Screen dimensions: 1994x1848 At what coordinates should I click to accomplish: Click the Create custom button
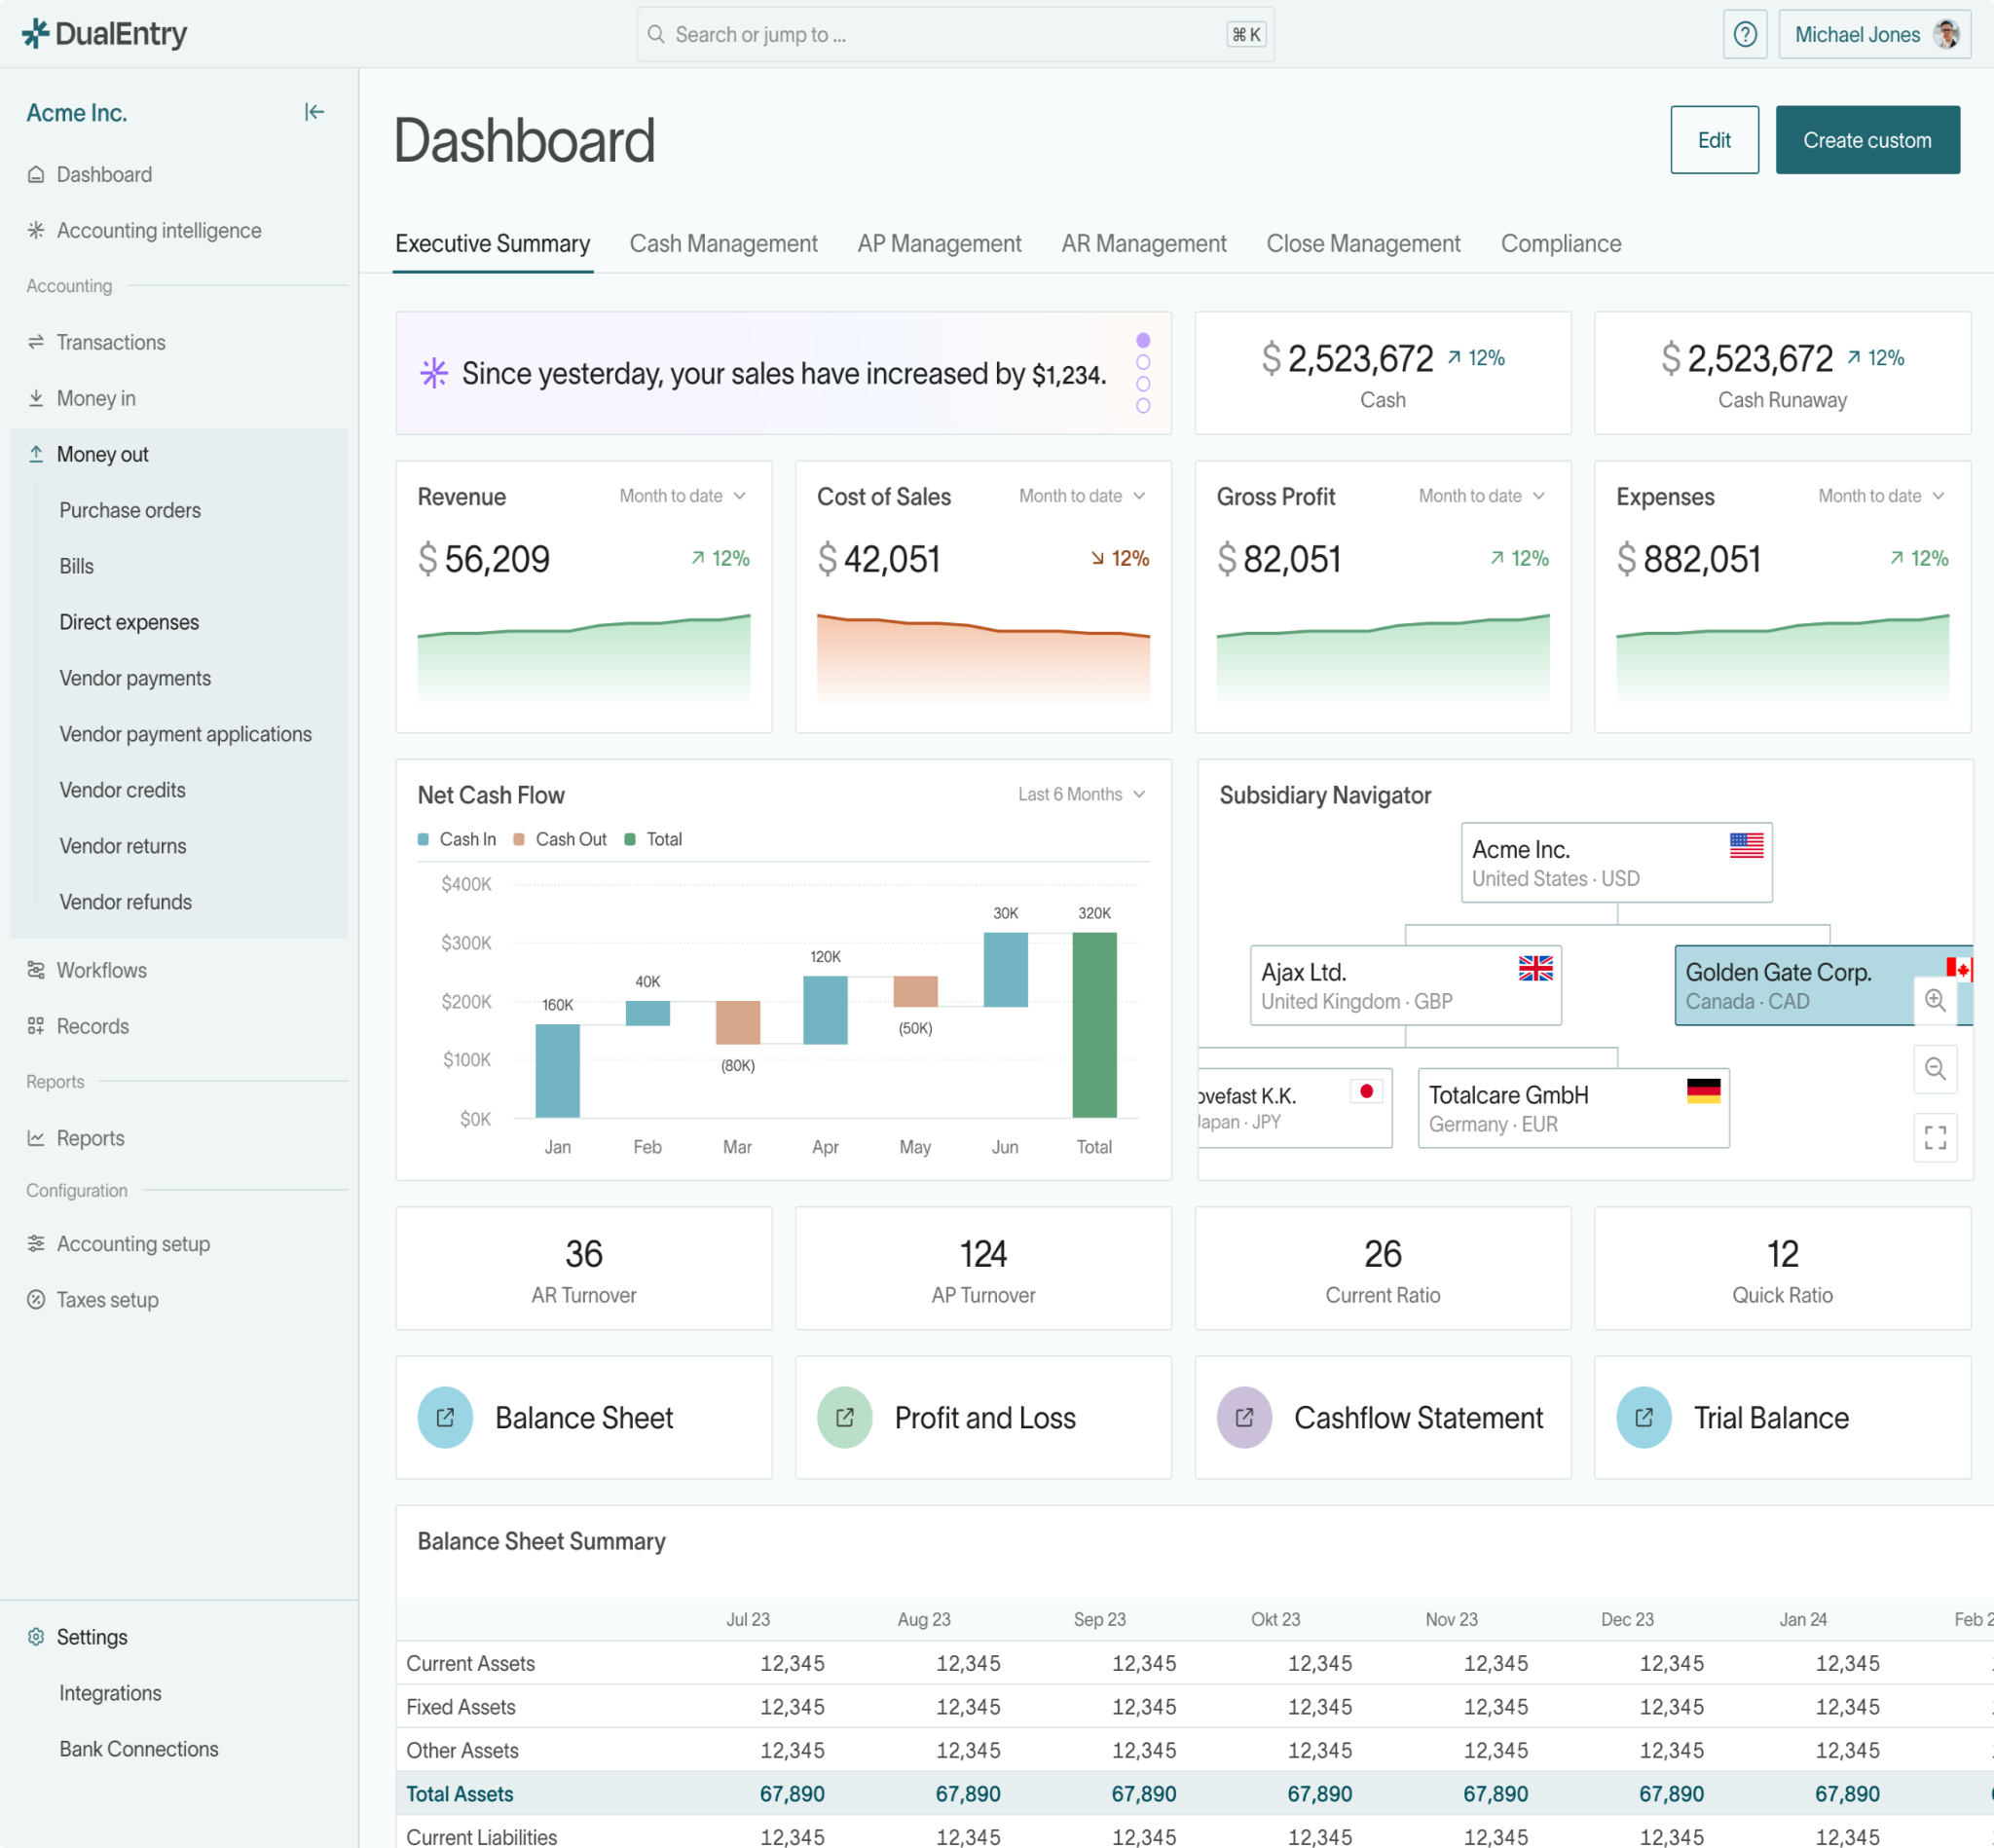coord(1866,140)
